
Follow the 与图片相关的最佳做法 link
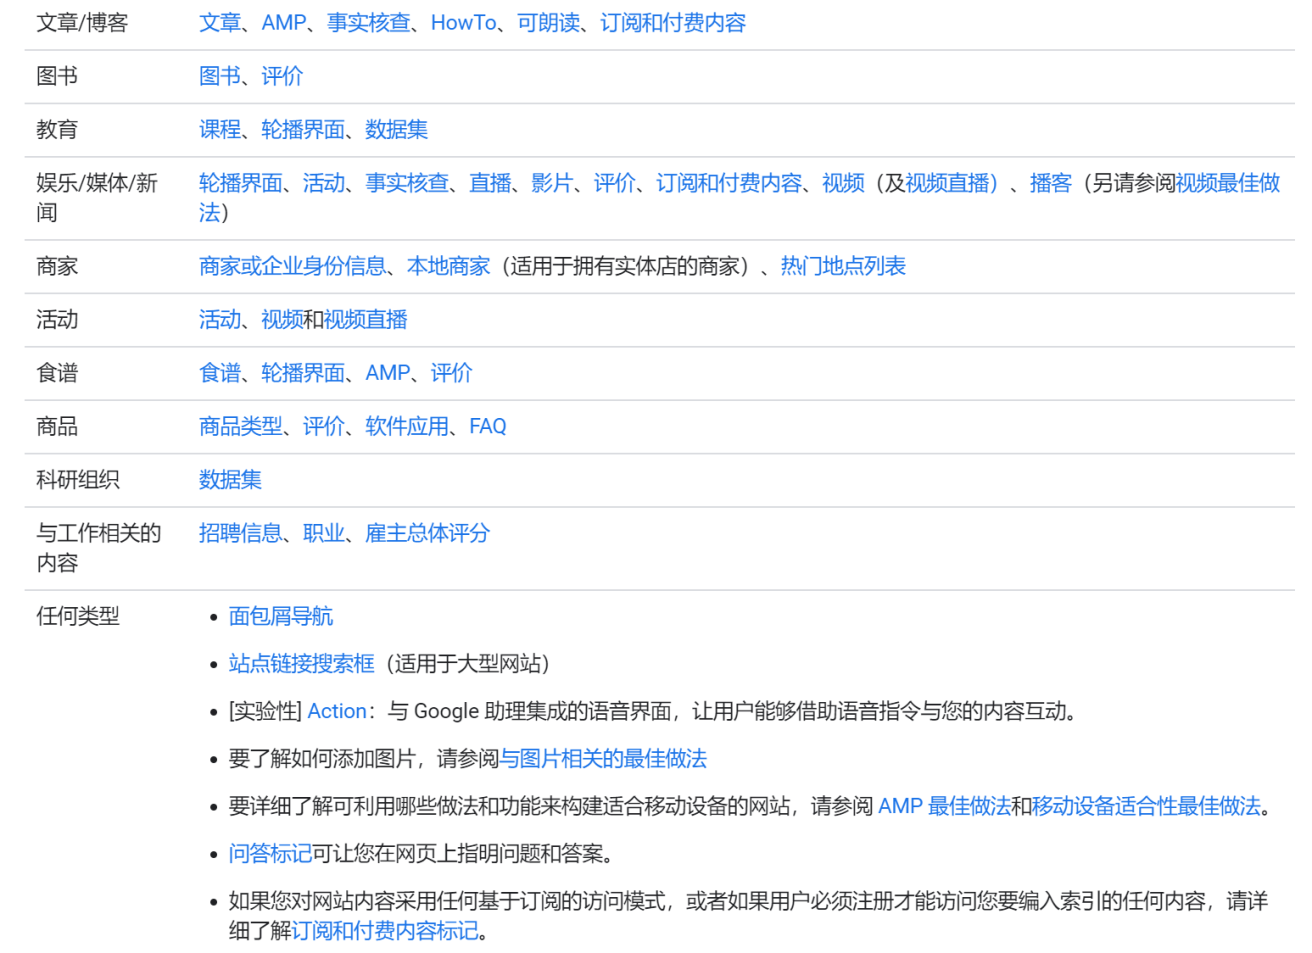[x=603, y=759]
